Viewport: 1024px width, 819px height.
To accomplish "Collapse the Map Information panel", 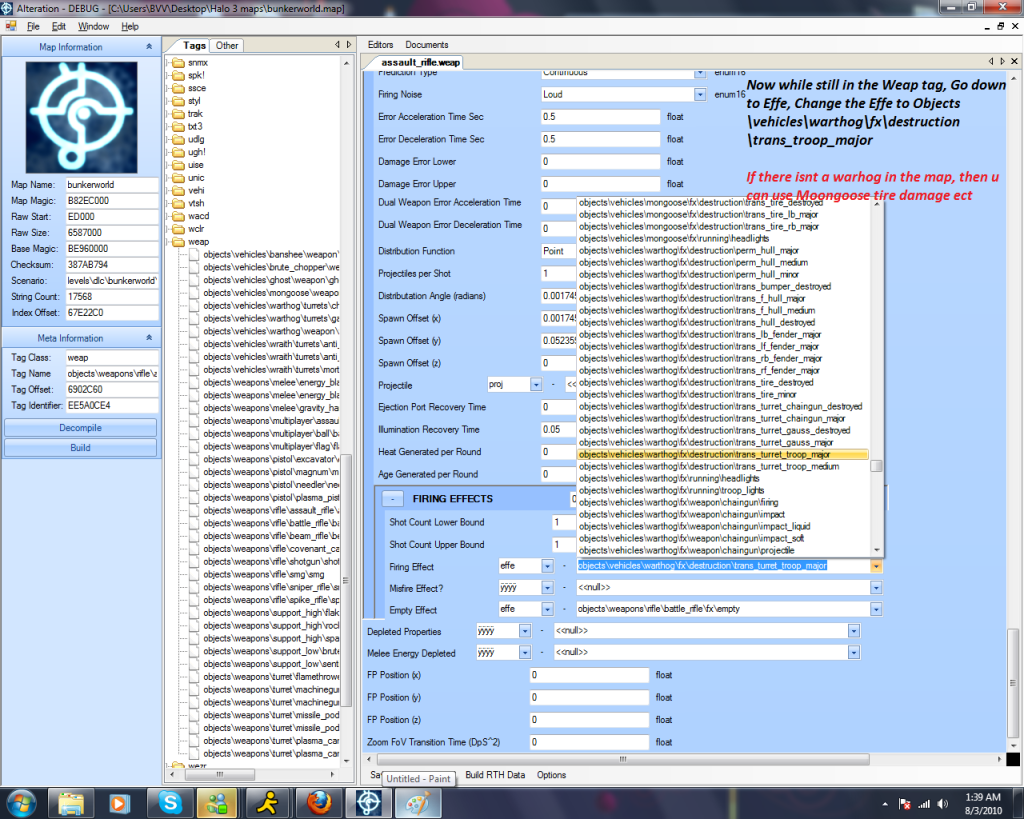I will tap(149, 47).
